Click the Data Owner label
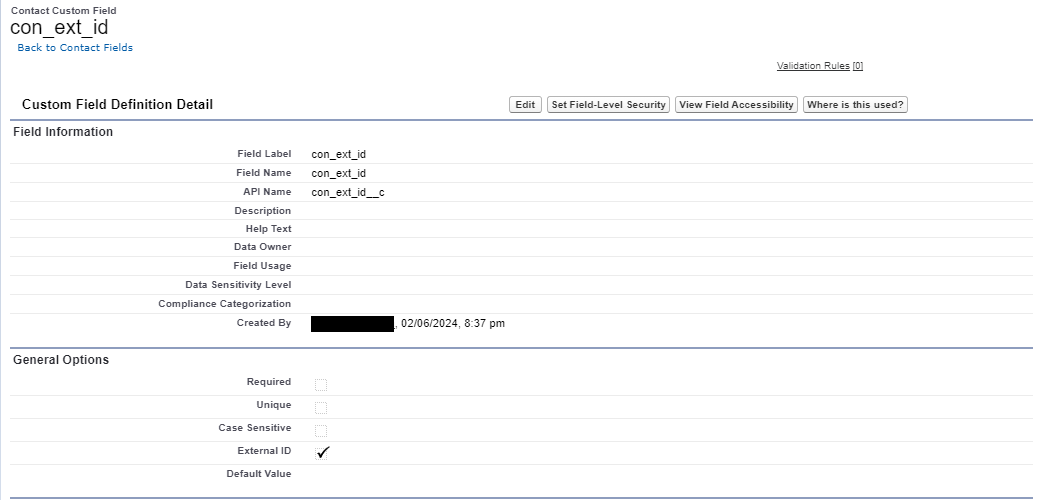The width and height of the screenshot is (1046, 500). [x=262, y=247]
